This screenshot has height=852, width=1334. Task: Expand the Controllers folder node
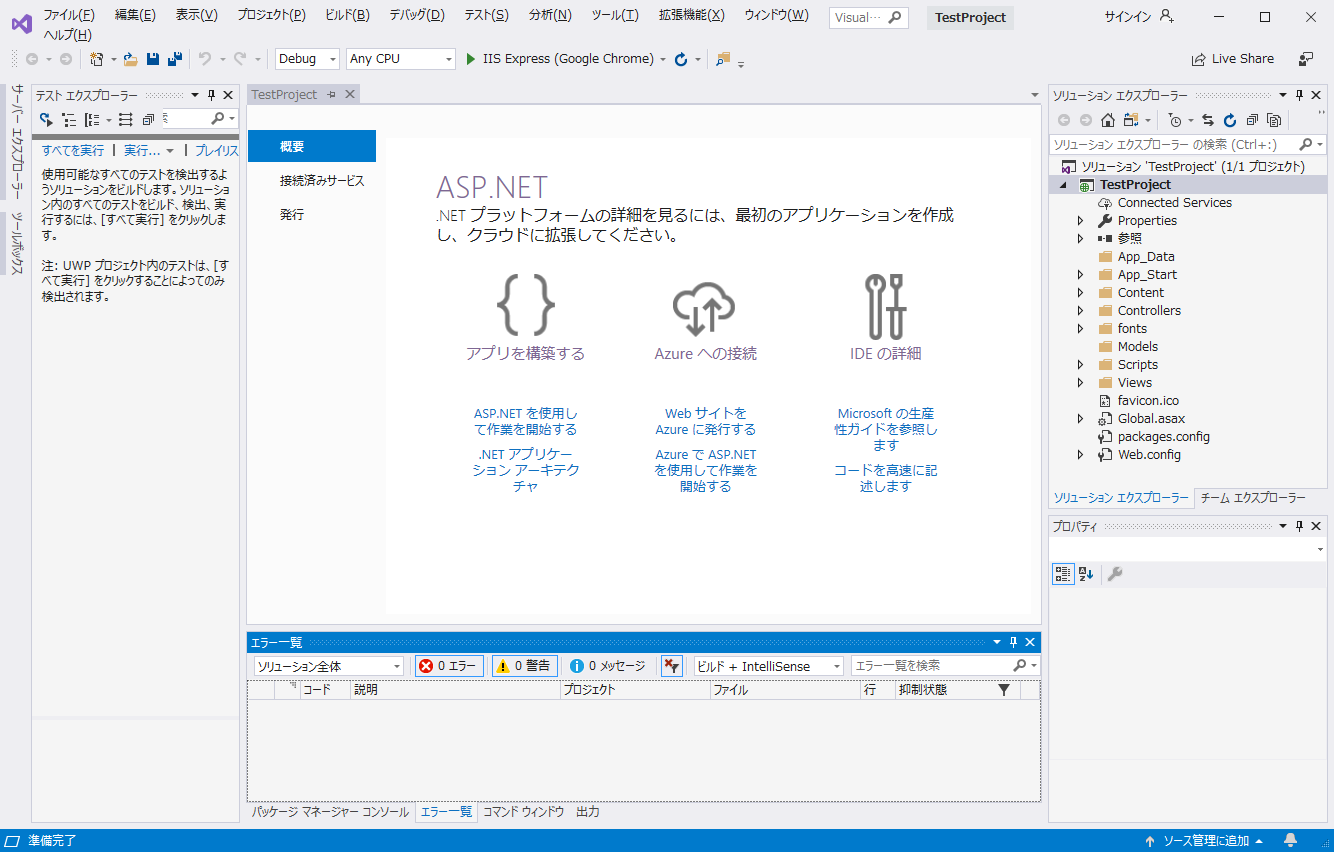click(x=1080, y=311)
